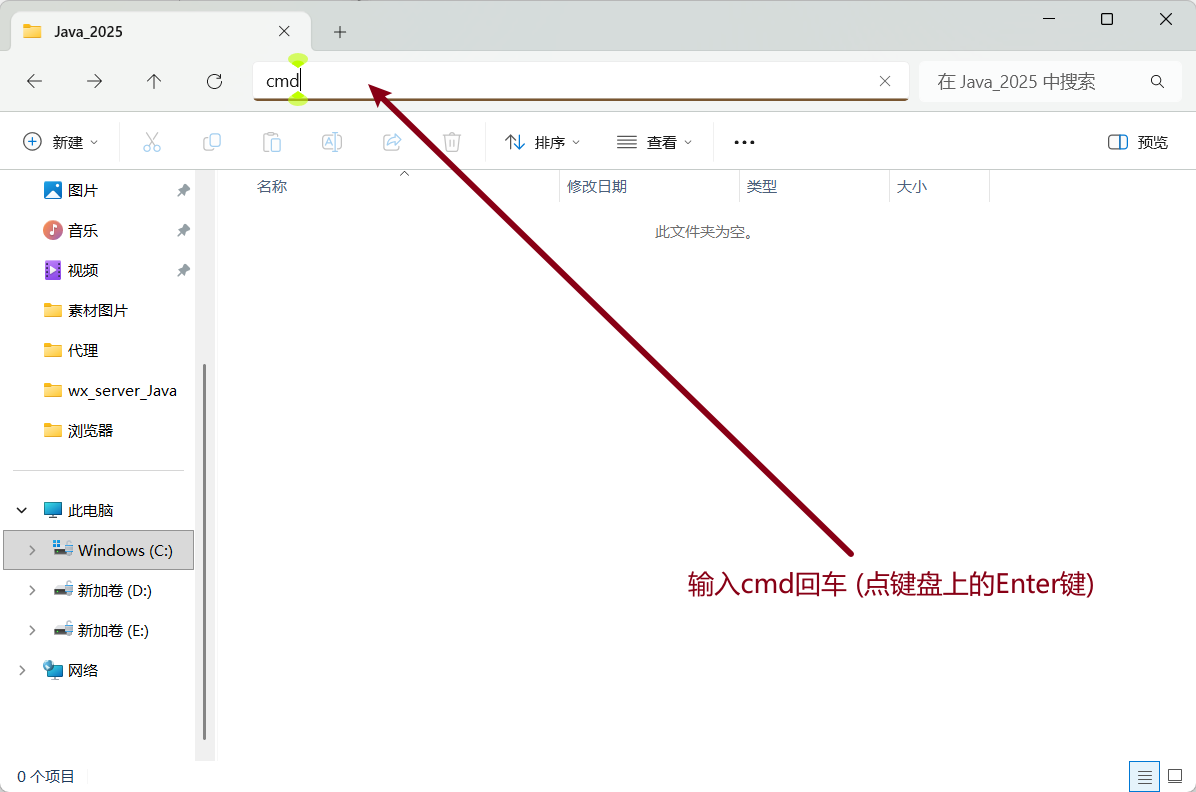Click the Copy icon in toolbar

pyautogui.click(x=212, y=142)
